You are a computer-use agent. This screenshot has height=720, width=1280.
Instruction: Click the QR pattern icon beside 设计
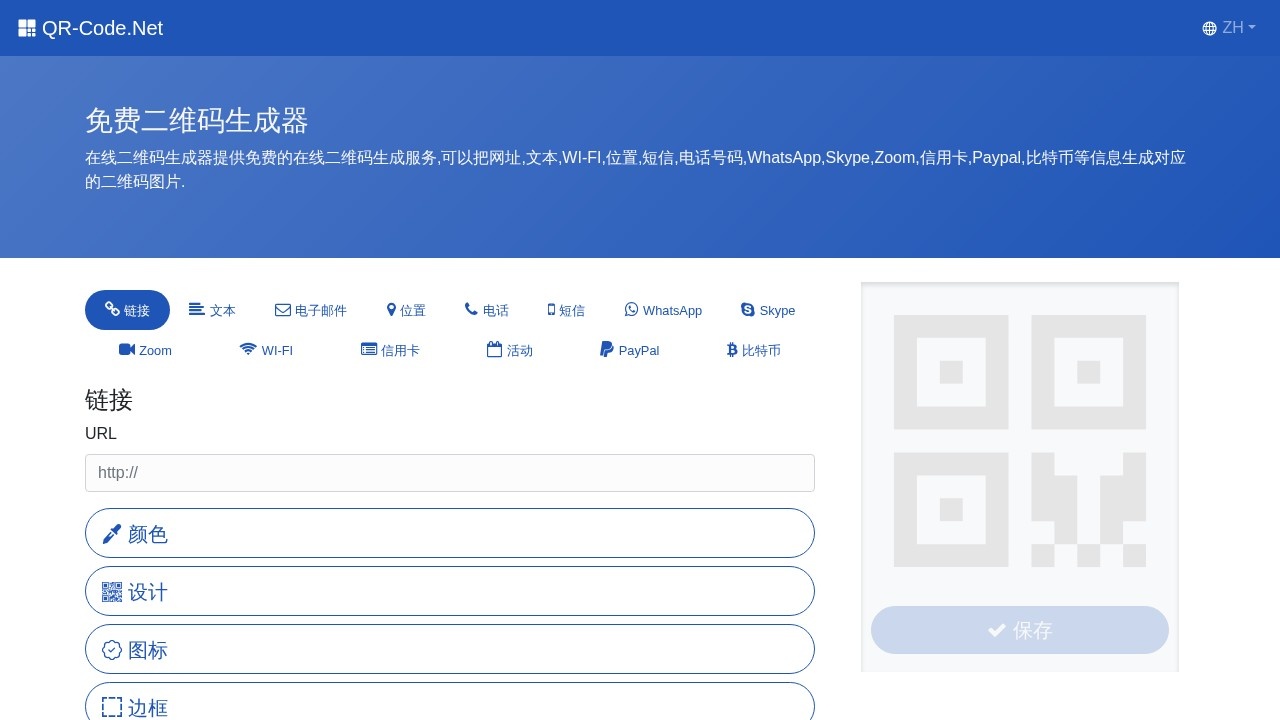click(x=112, y=592)
